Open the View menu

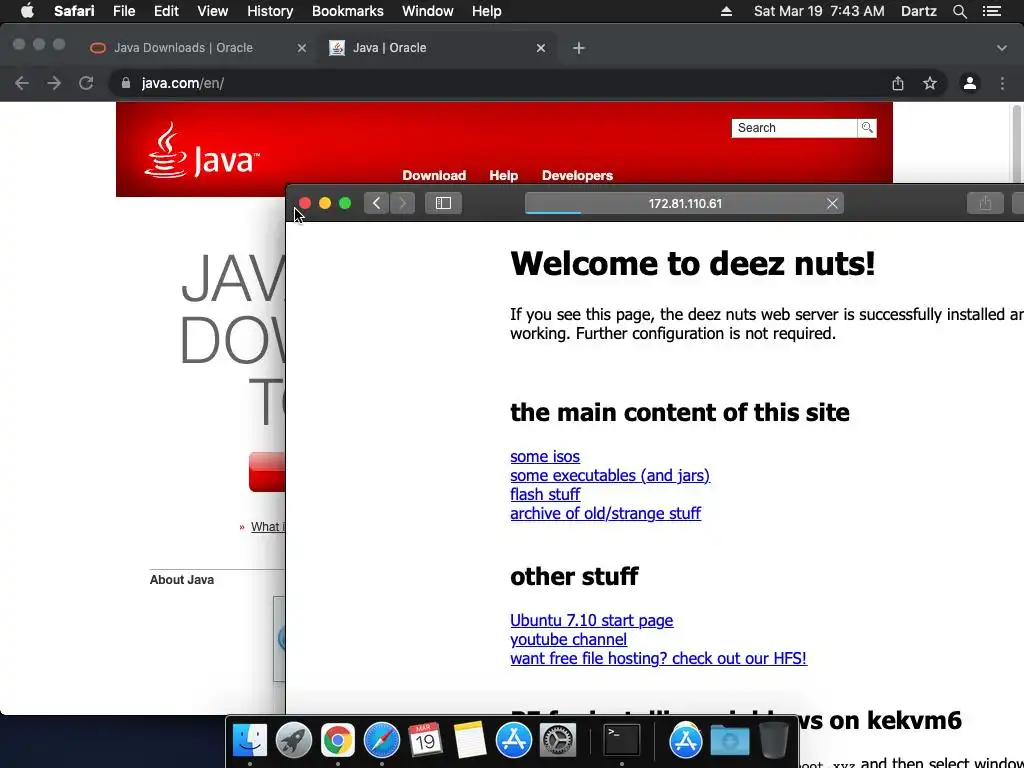coord(212,11)
